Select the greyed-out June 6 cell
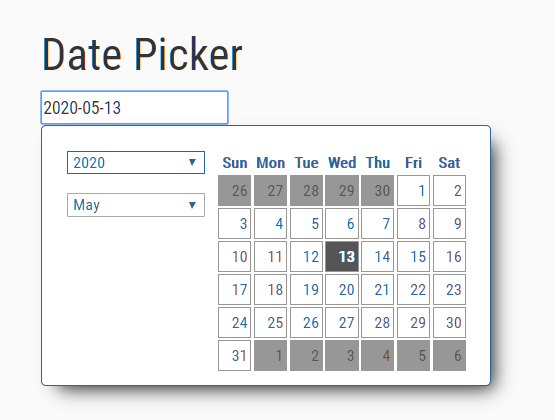 450,355
